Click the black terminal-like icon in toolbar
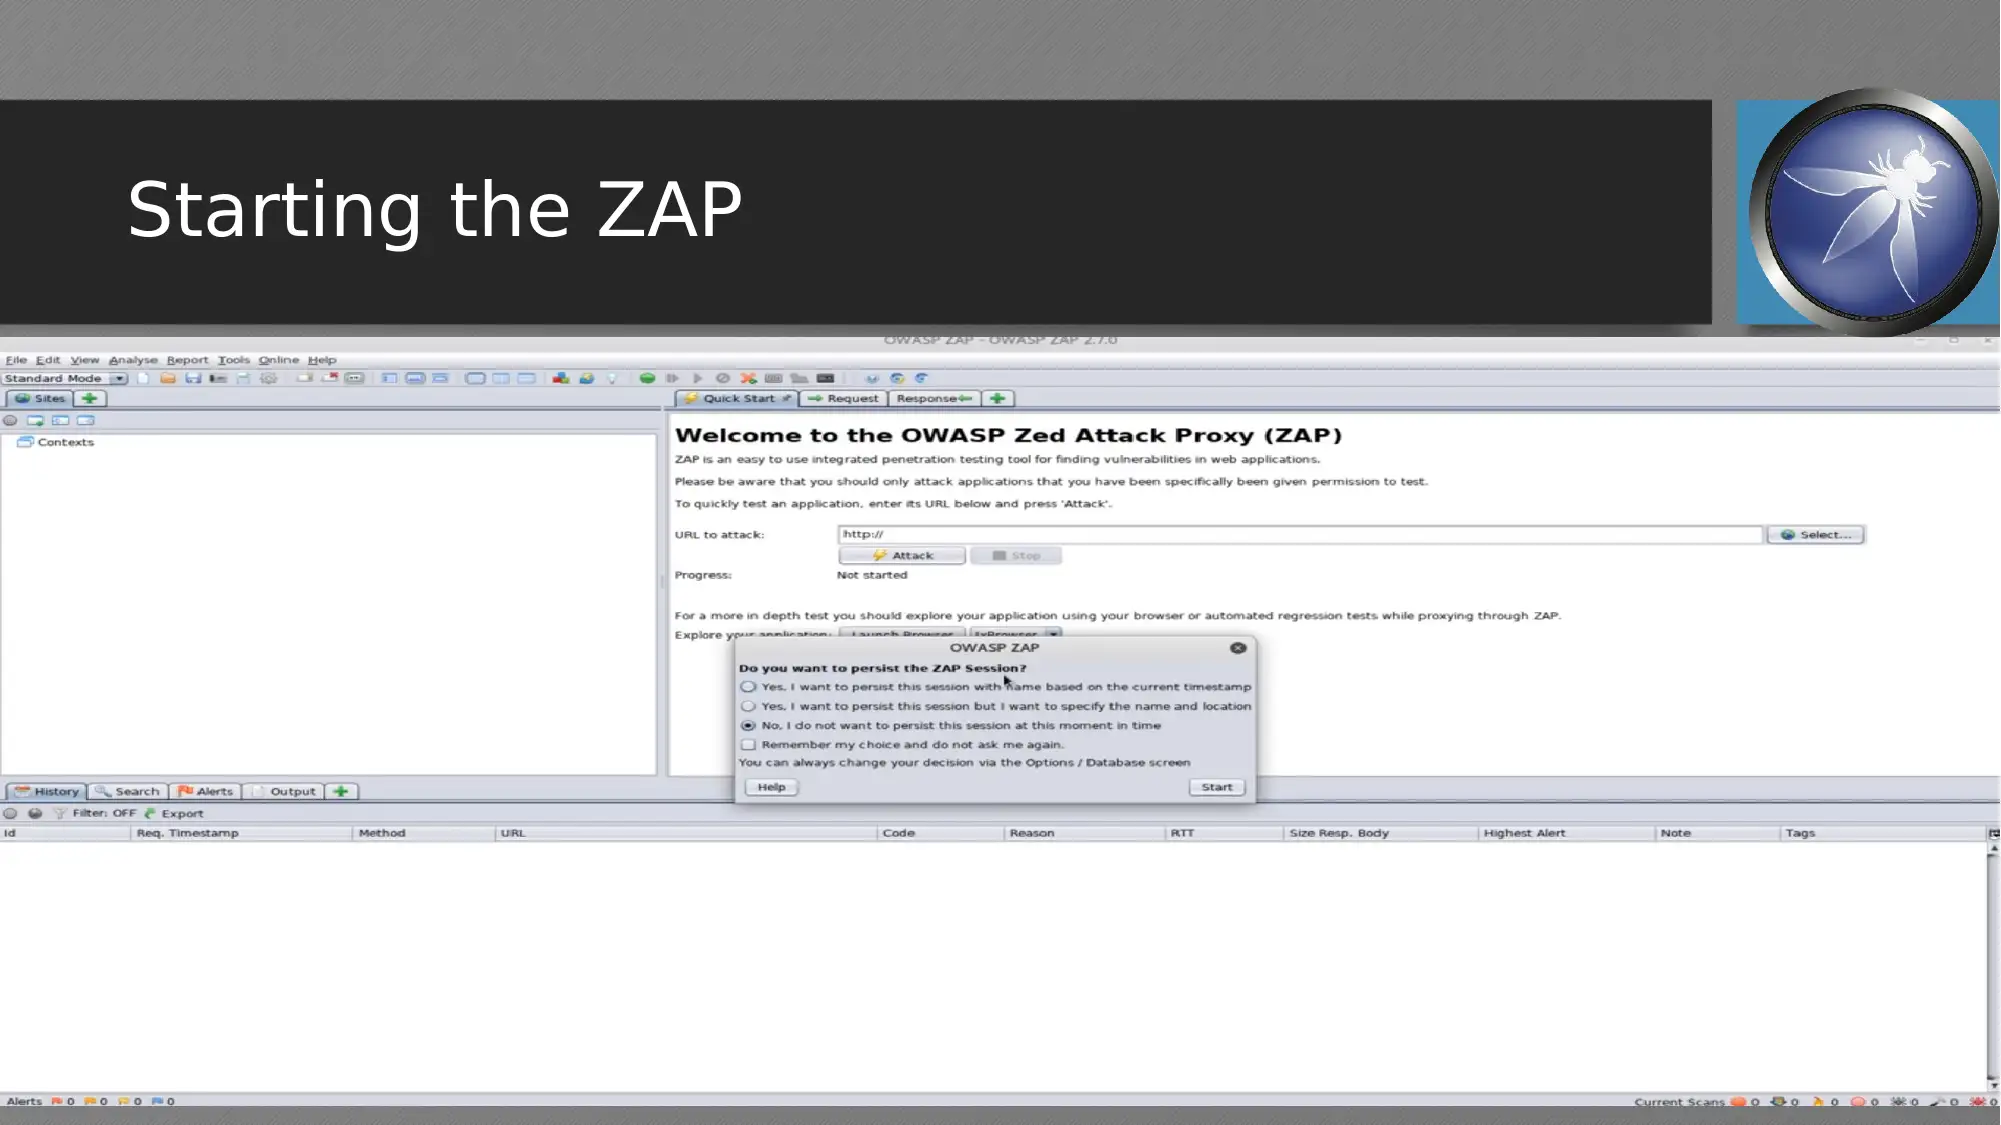Viewport: 2001px width, 1125px height. [x=825, y=378]
